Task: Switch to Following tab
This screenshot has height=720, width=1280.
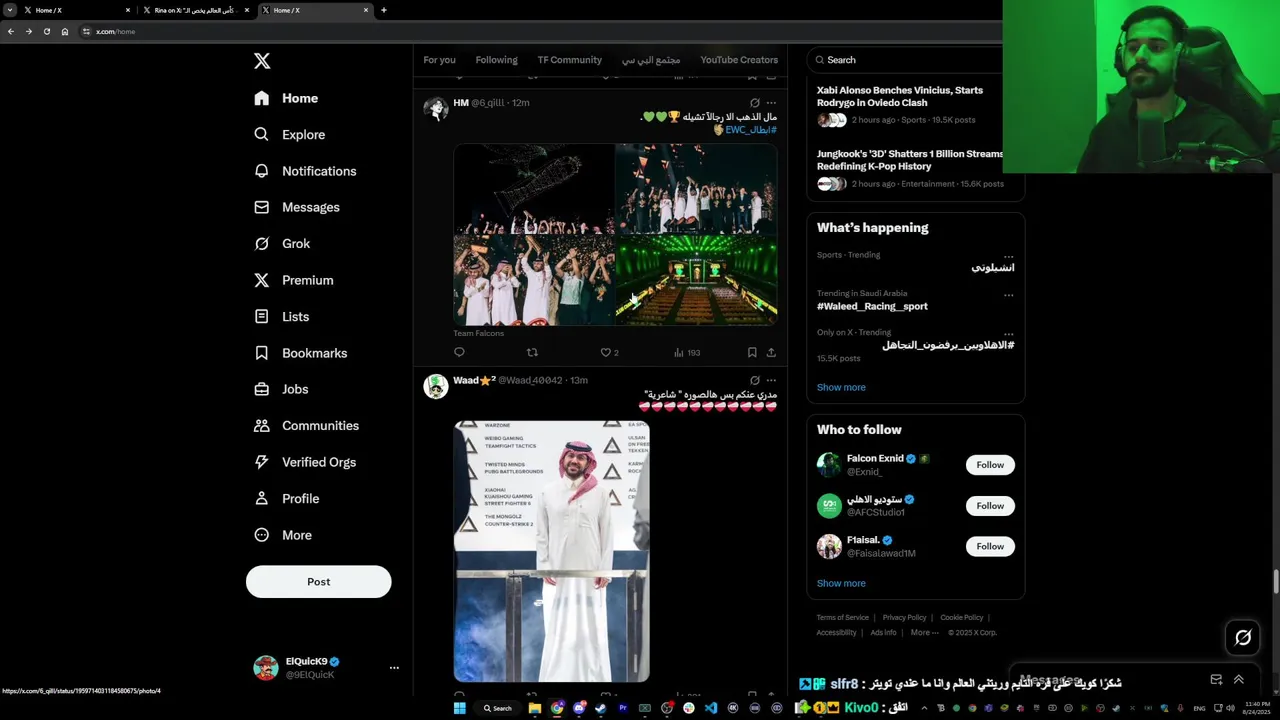Action: pos(496,60)
